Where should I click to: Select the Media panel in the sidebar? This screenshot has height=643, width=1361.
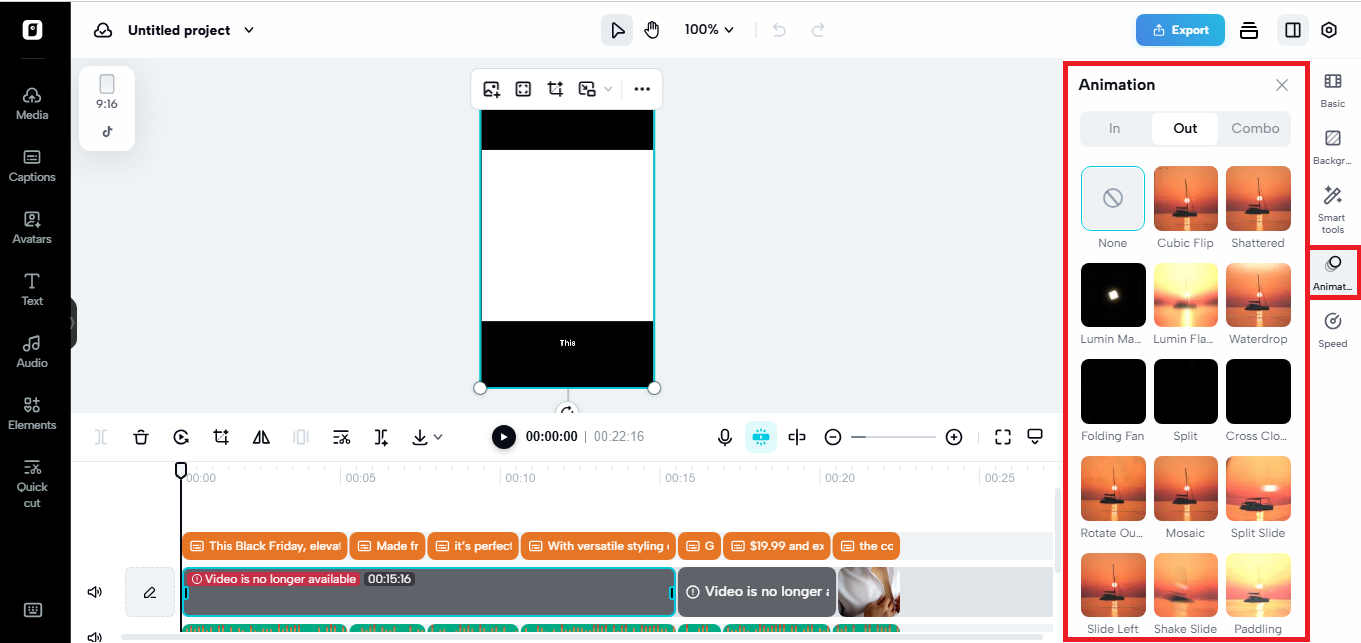coord(31,106)
